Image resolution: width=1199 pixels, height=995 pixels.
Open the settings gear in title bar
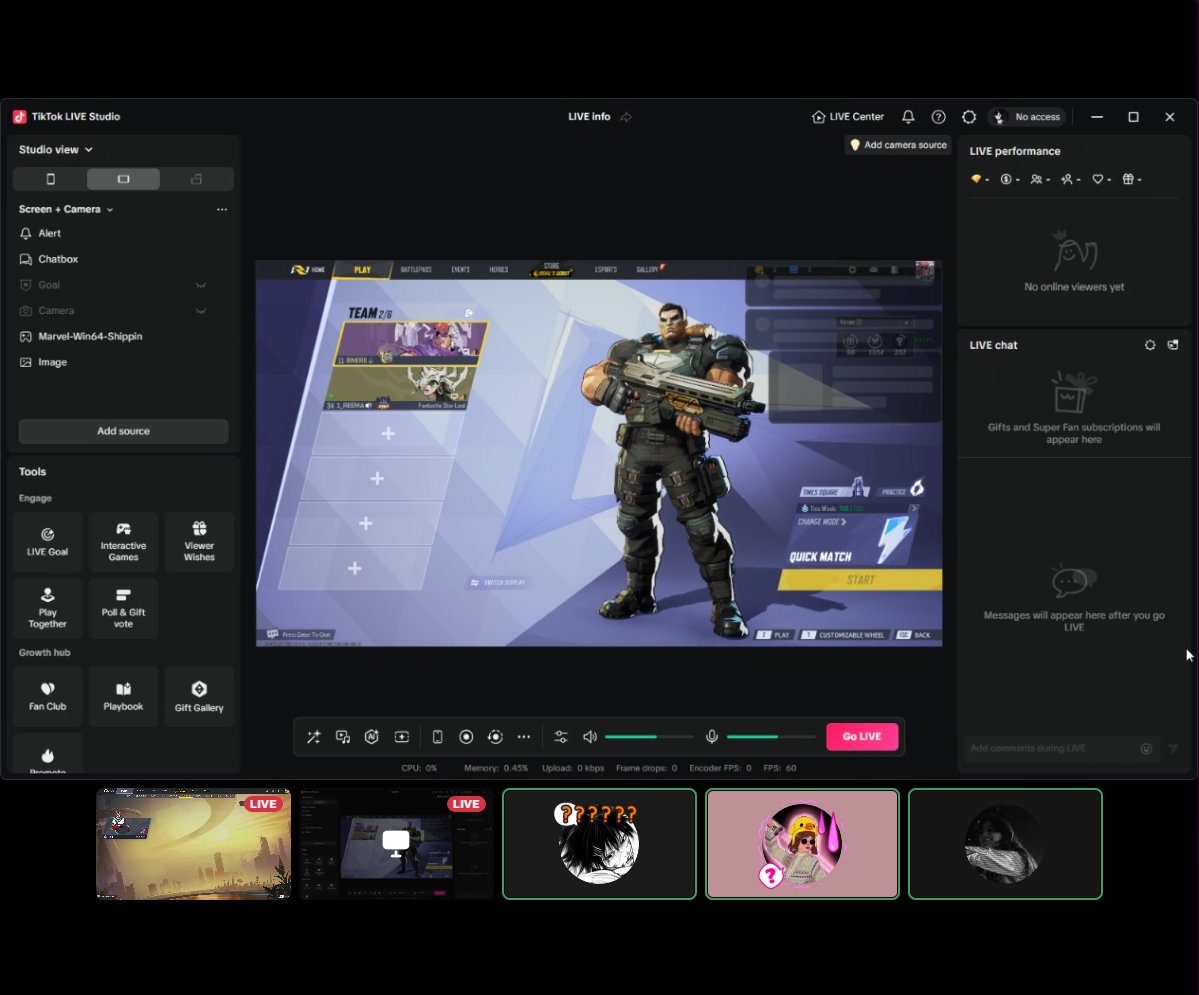(969, 117)
